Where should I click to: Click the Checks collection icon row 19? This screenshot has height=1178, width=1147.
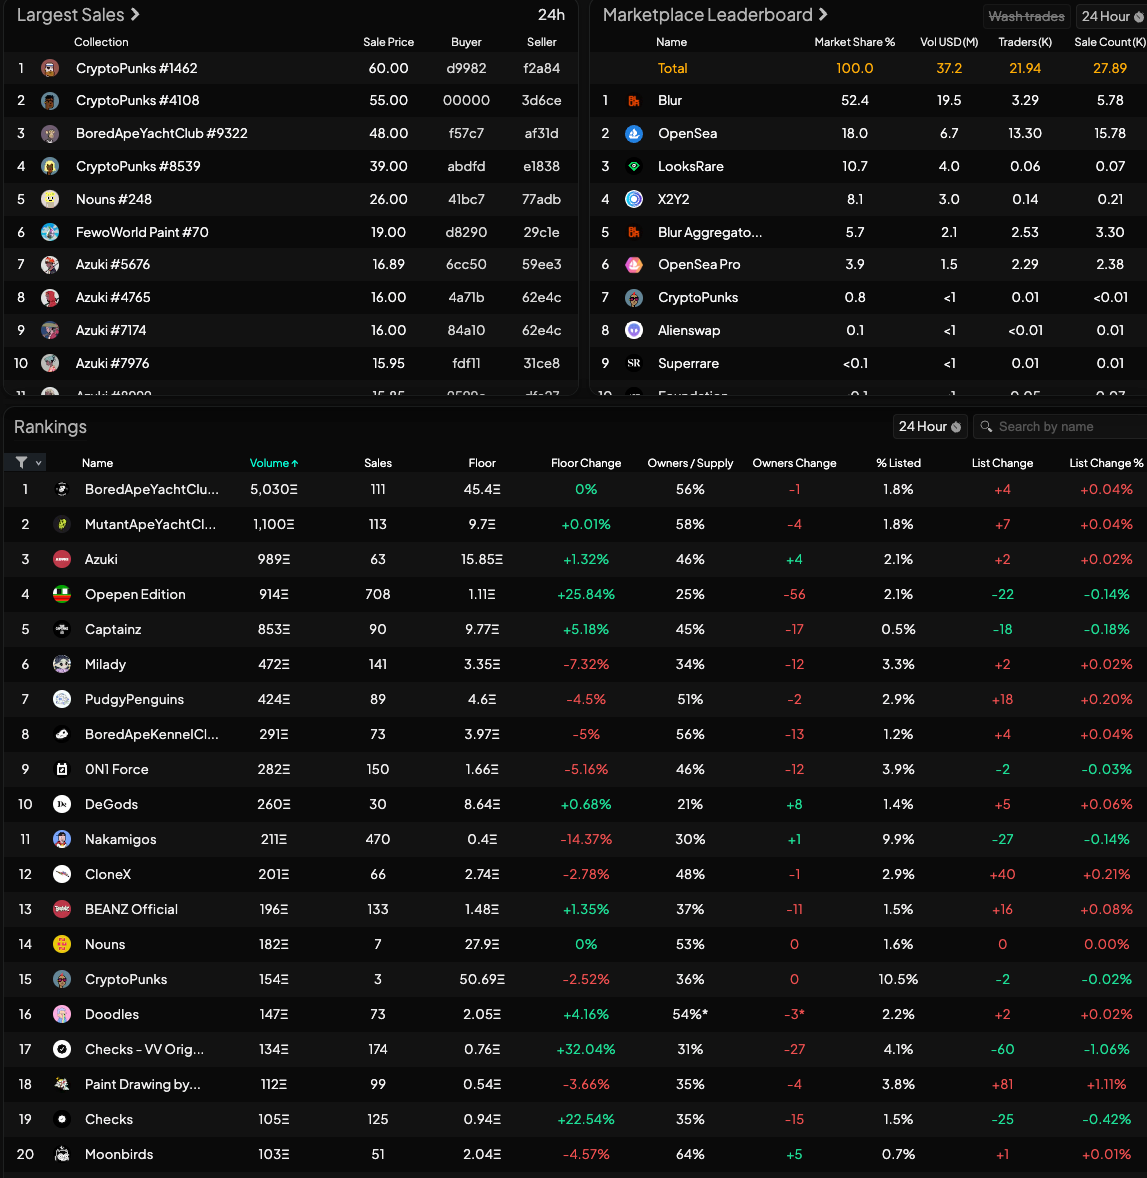point(62,1119)
